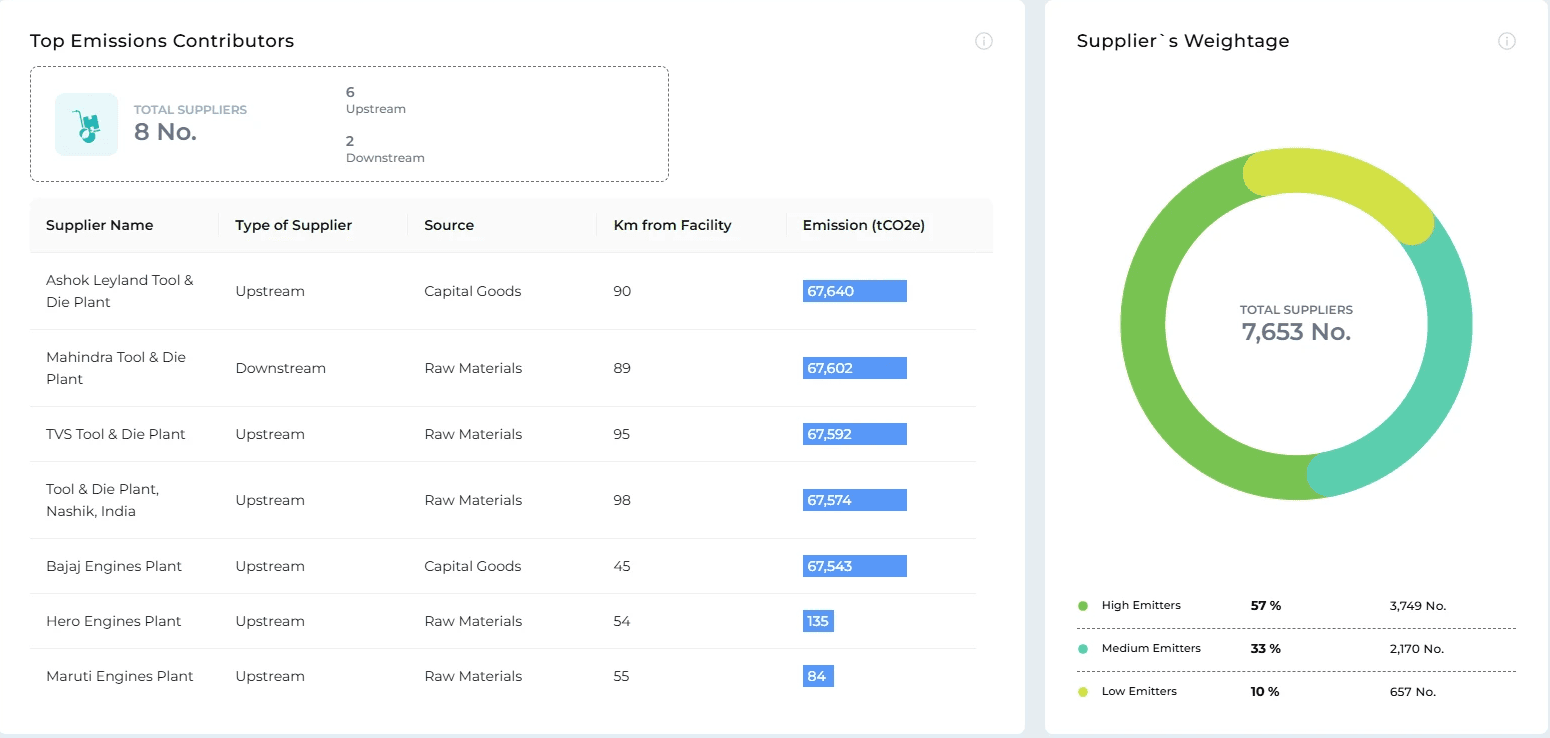
Task: Select the Bajaj Engines Plant row
Action: click(x=114, y=566)
